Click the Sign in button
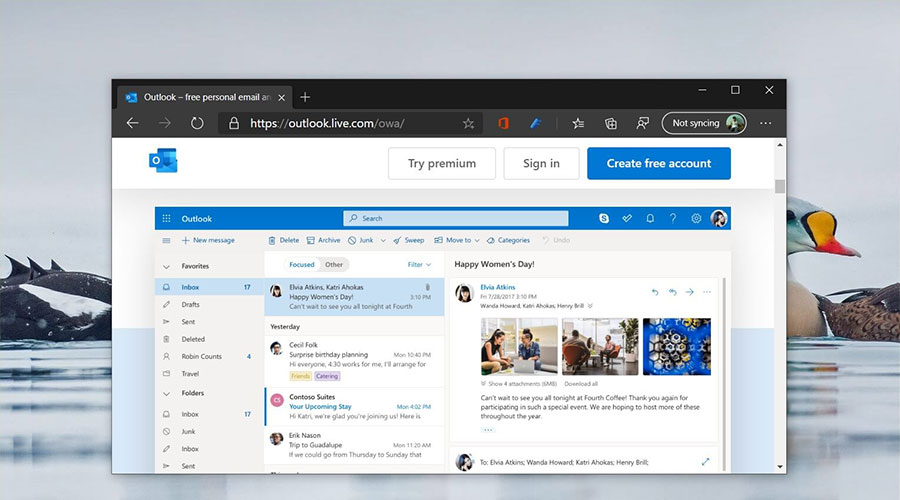The height and width of the screenshot is (500, 900). pos(541,164)
